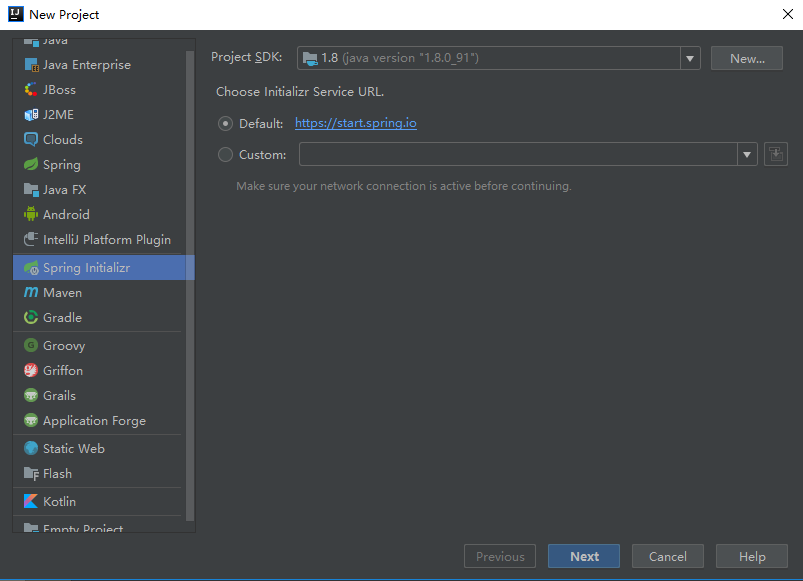Click the Custom URL input field
The height and width of the screenshot is (581, 803).
pos(518,154)
